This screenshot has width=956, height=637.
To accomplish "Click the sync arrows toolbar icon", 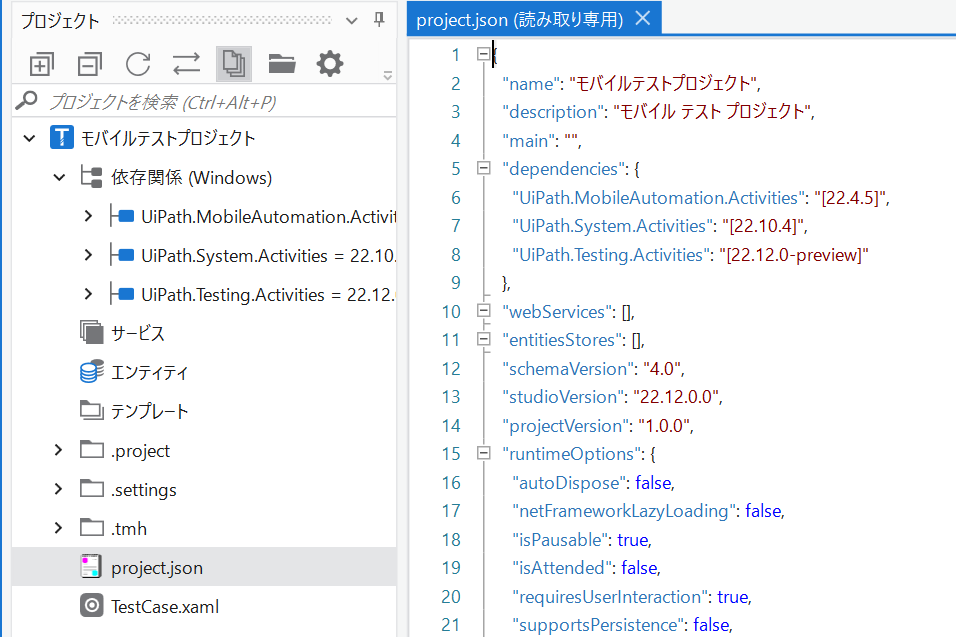I will coord(186,64).
